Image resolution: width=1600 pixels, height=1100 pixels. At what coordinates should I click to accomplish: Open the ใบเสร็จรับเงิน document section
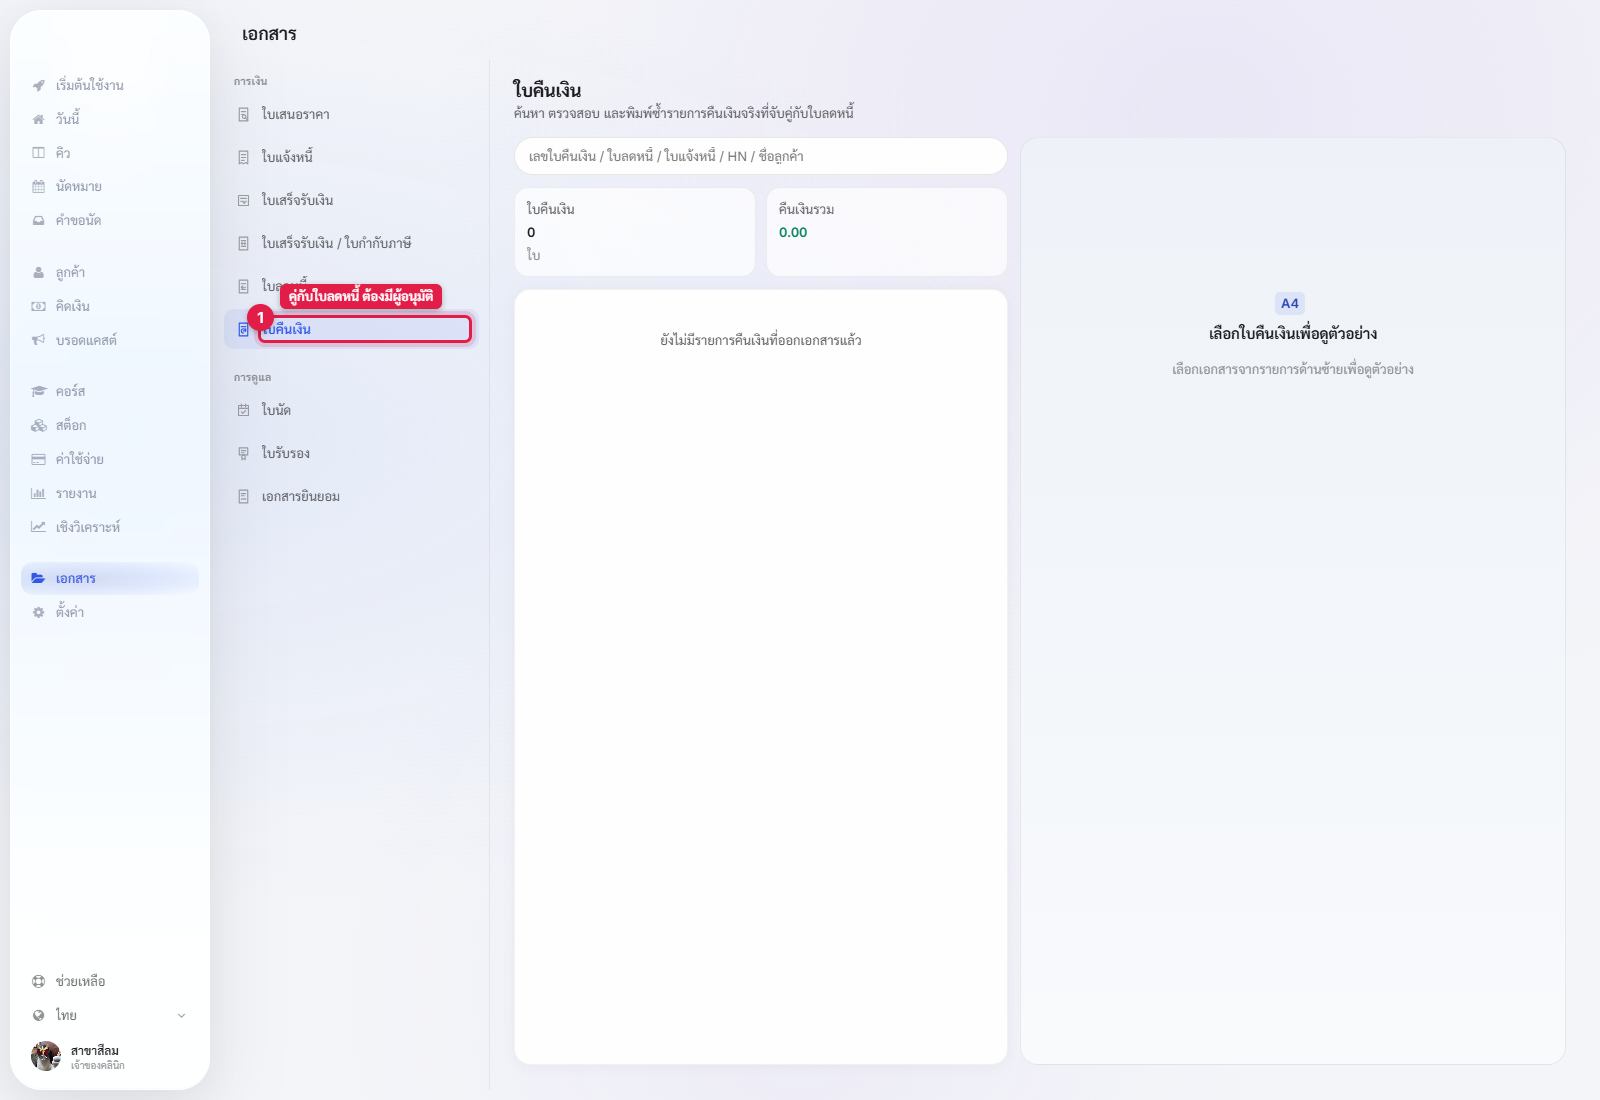(351, 201)
